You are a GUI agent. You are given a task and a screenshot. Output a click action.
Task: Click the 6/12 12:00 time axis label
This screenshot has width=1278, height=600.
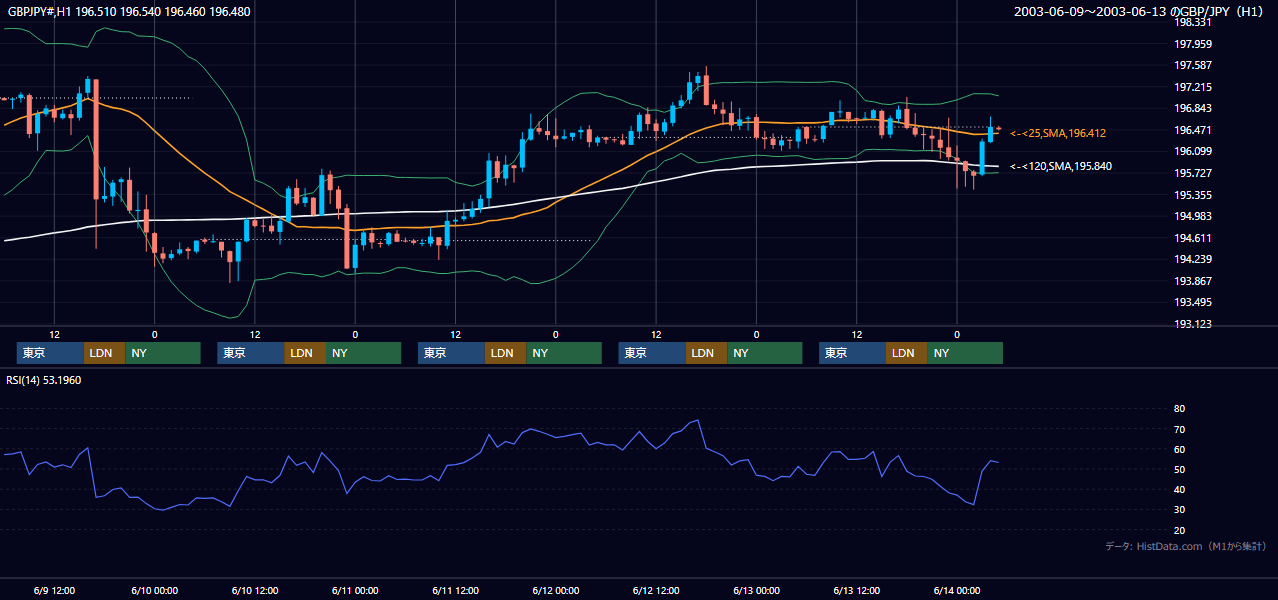[x=656, y=590]
